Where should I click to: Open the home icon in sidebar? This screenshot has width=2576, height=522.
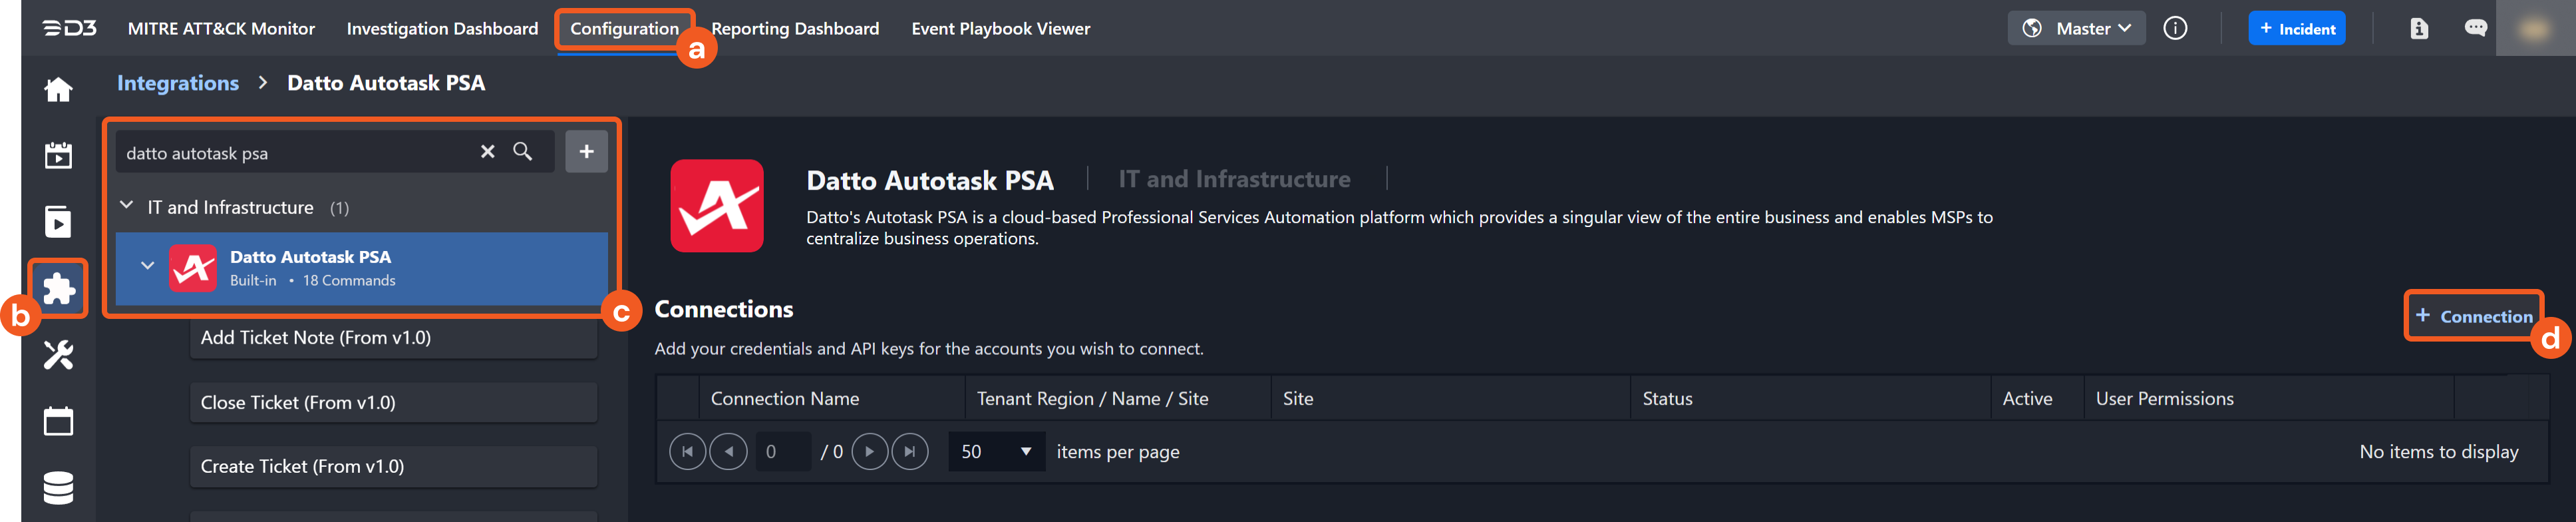pos(58,90)
